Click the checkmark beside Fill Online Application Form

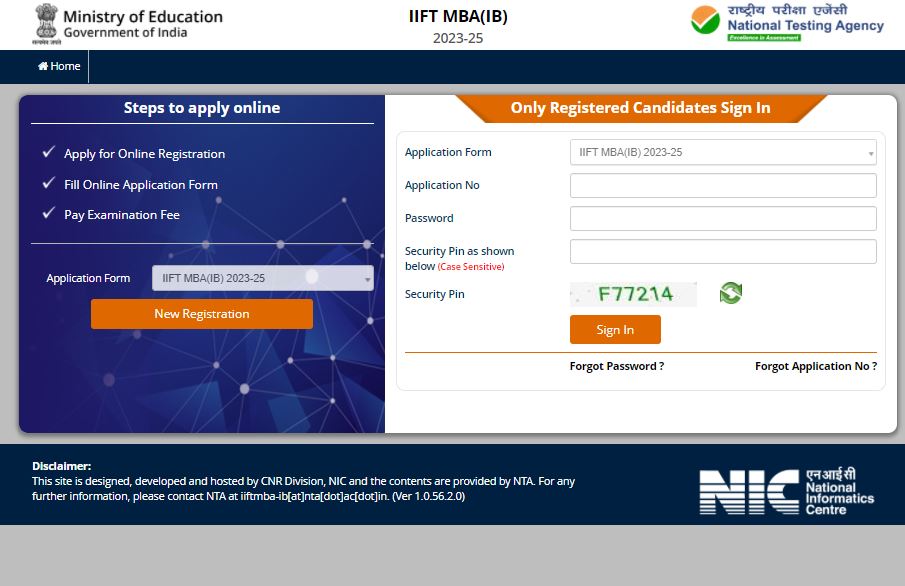pos(49,184)
